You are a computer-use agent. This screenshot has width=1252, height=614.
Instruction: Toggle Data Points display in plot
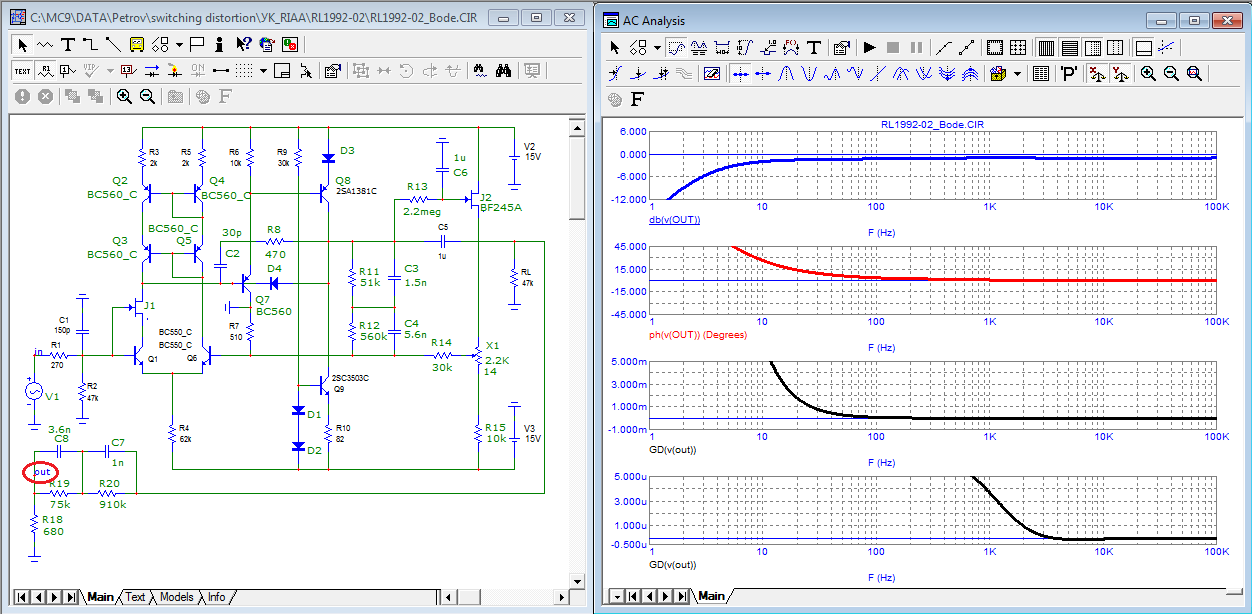942,47
